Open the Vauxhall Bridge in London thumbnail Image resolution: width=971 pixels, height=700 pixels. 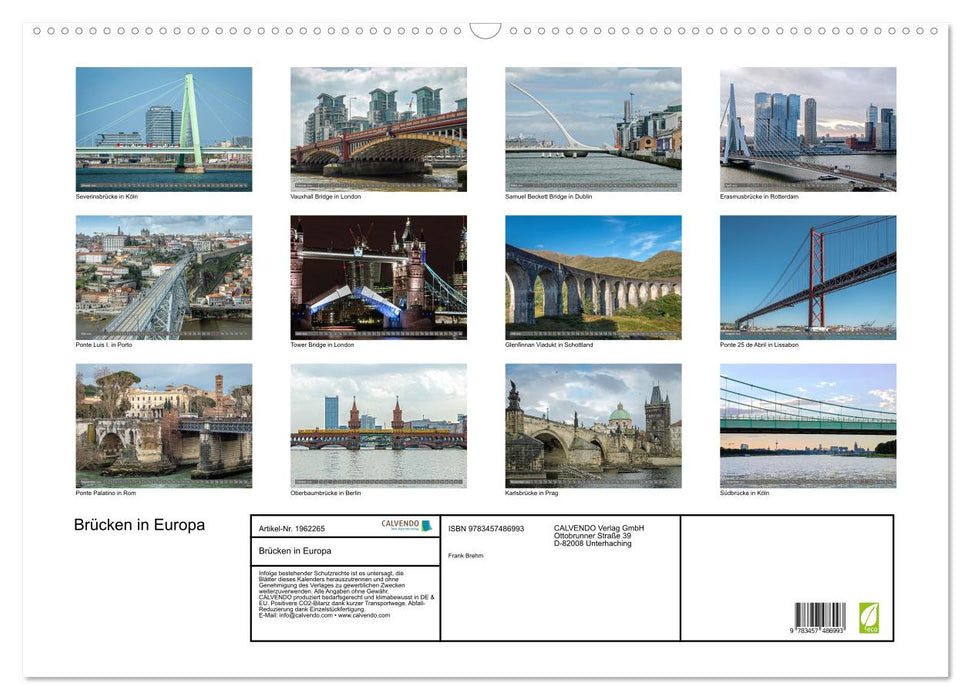pyautogui.click(x=378, y=128)
